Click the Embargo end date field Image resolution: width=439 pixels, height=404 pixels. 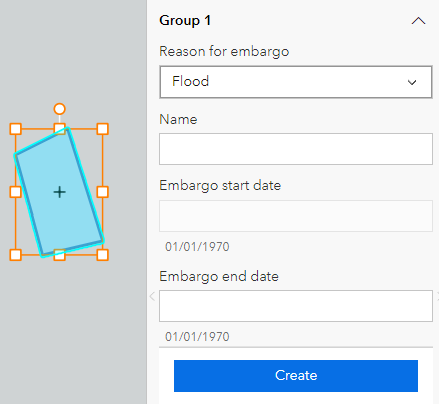point(296,306)
